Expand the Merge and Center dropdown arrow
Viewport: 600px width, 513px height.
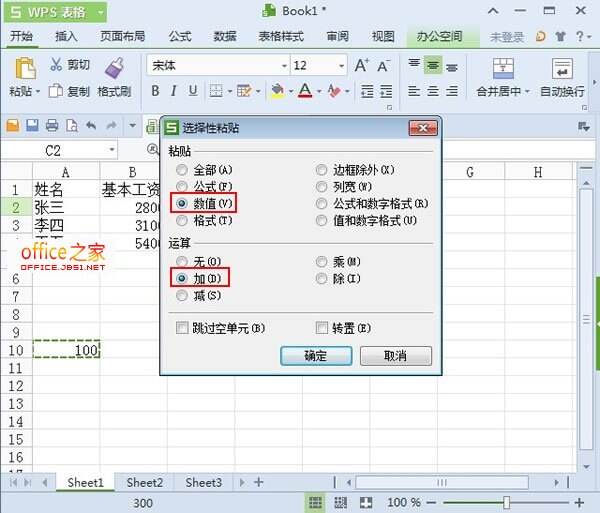(527, 91)
